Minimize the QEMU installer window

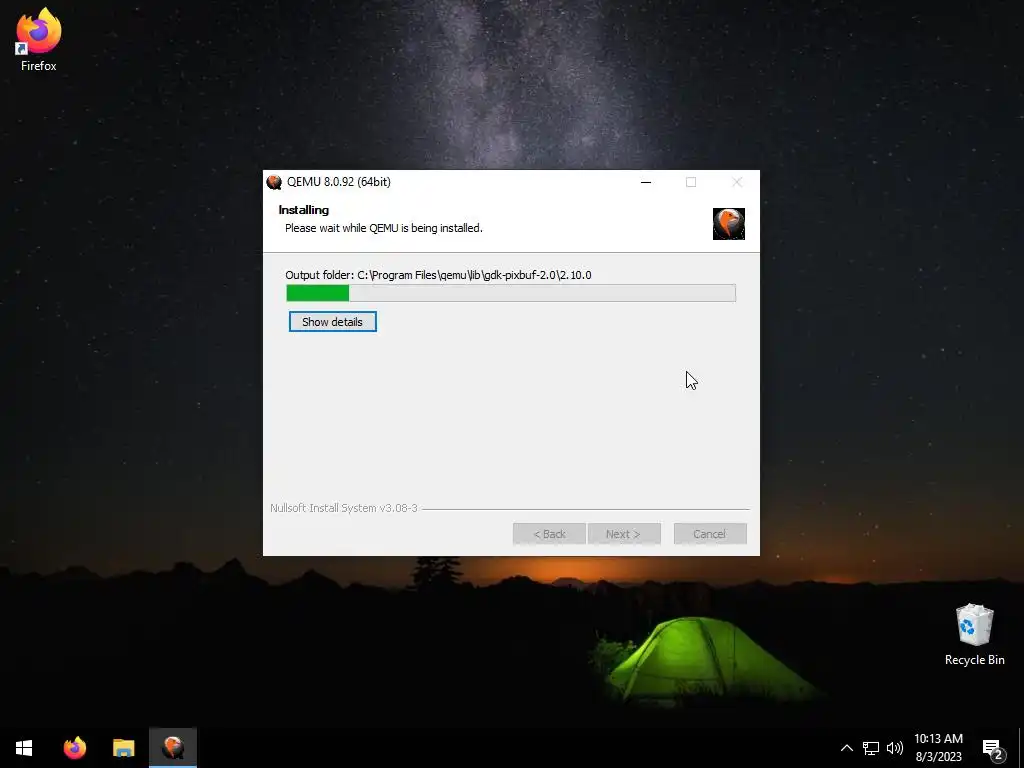point(646,182)
